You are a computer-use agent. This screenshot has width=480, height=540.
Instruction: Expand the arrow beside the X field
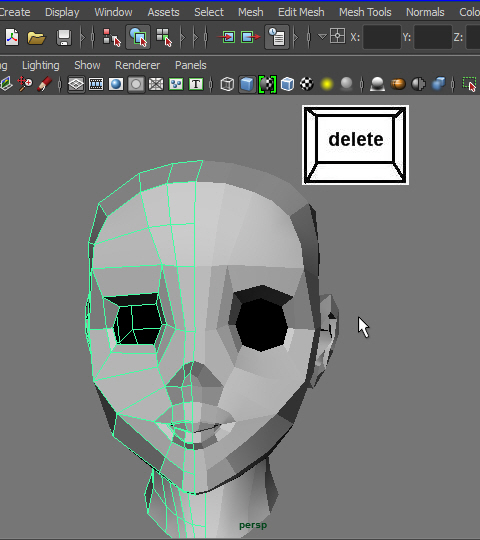point(322,36)
